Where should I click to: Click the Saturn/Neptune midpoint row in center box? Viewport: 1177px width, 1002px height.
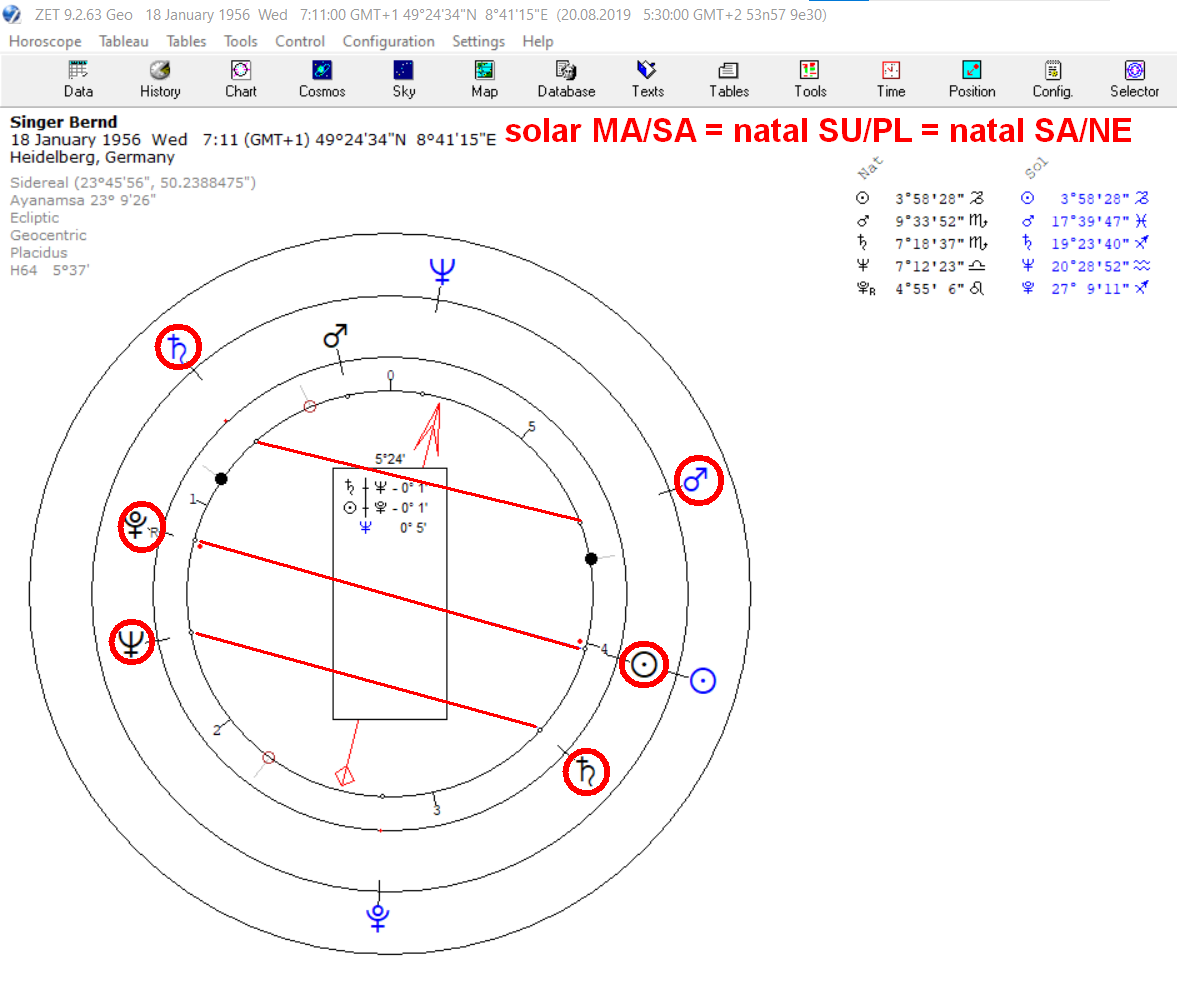(386, 488)
